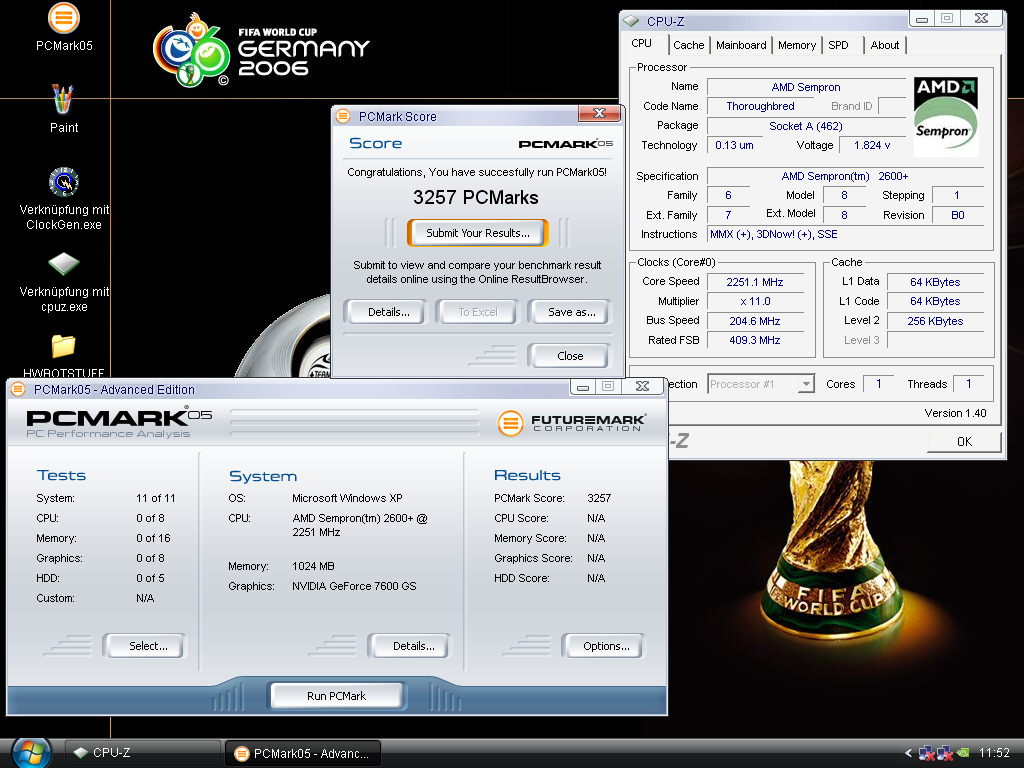Expand the Processor #1 selection dropdown
Viewport: 1024px width, 768px height.
(x=807, y=384)
